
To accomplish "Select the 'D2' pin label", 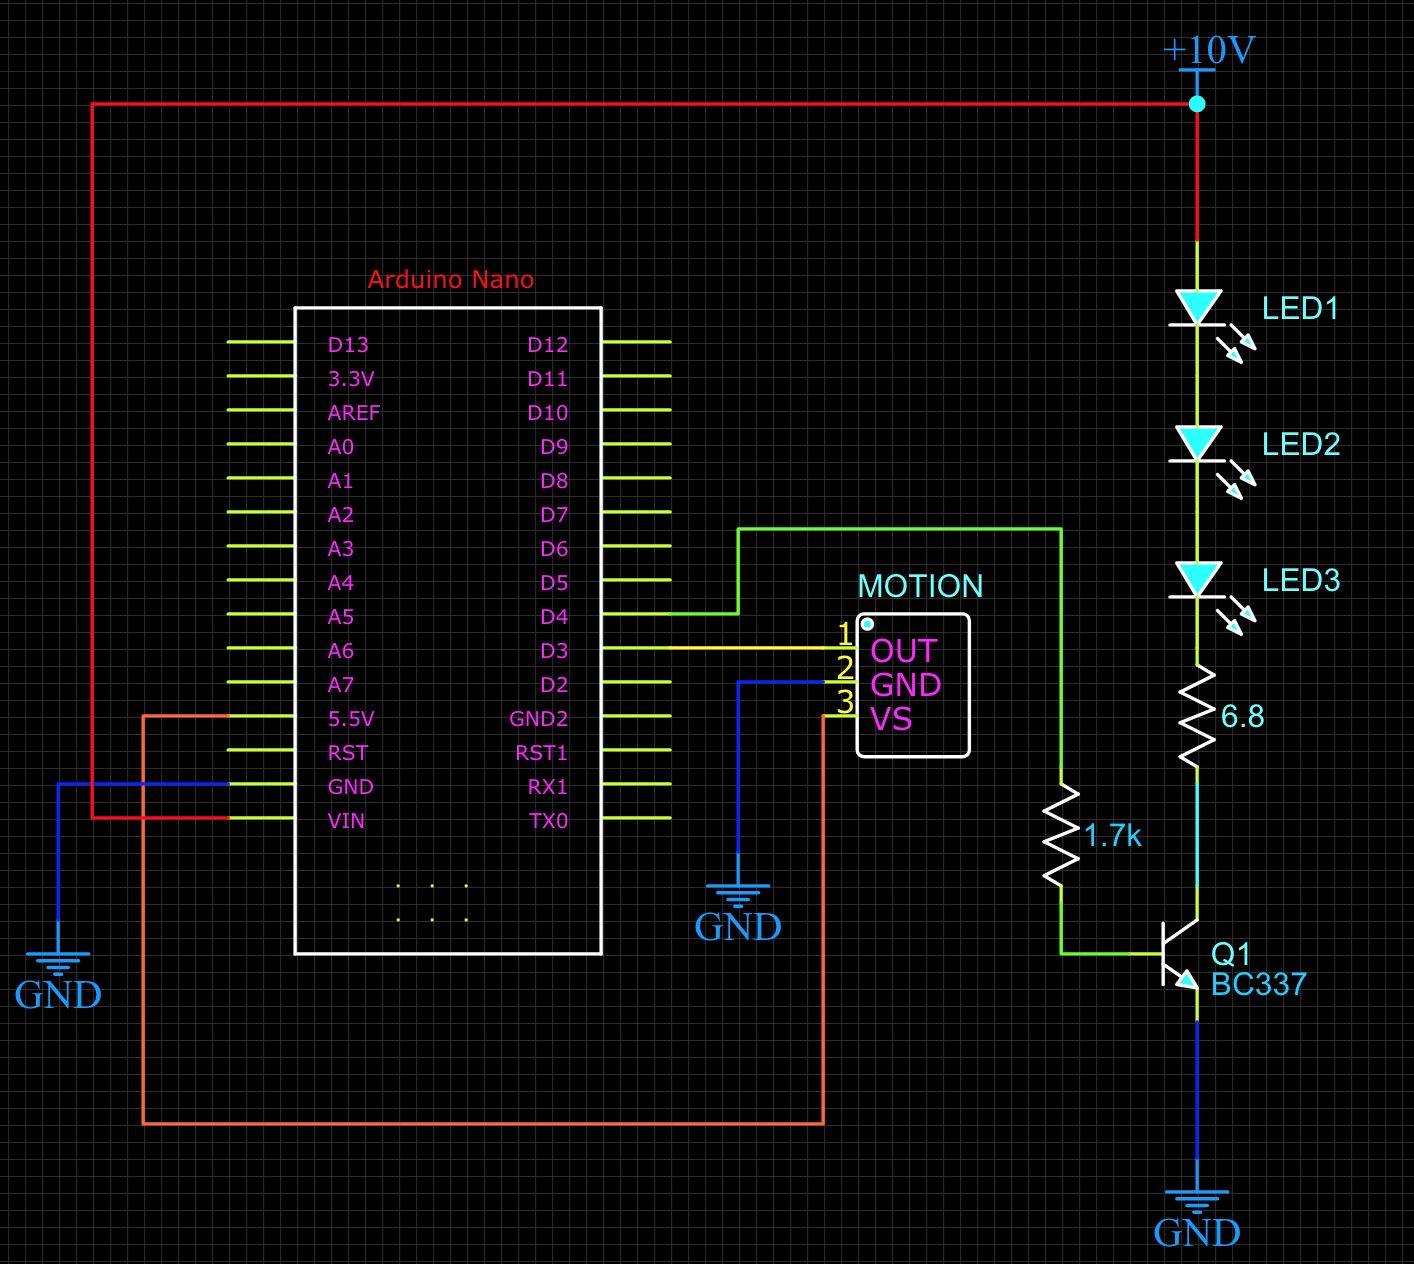I will pos(554,685).
